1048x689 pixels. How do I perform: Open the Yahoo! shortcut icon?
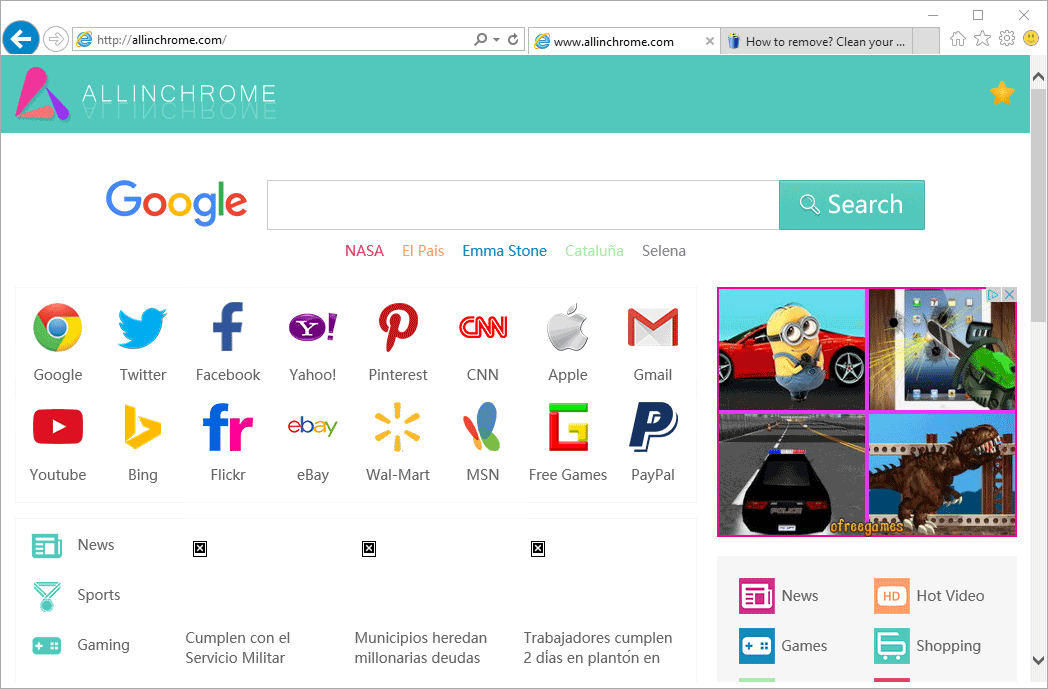[x=313, y=327]
